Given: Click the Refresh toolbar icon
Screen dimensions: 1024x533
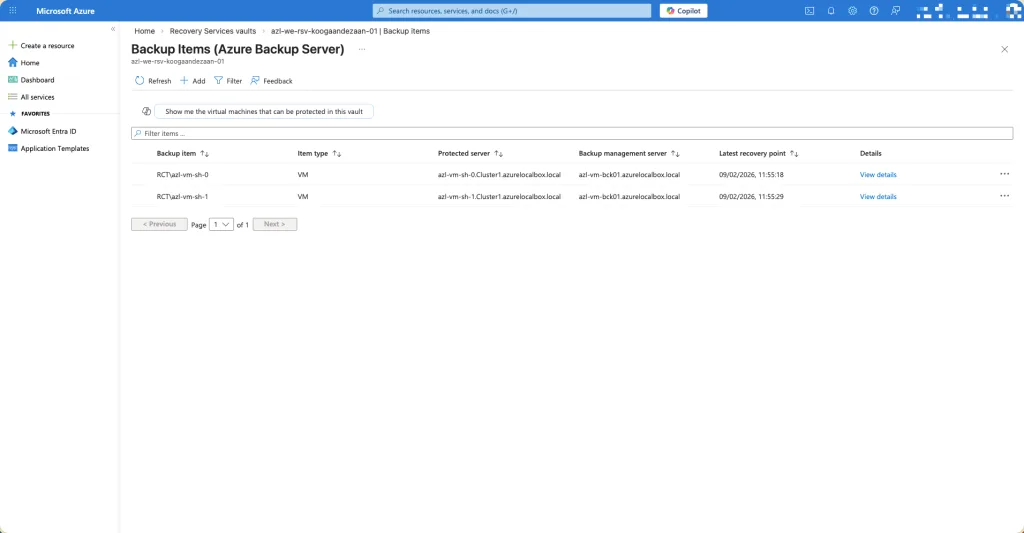Looking at the screenshot, I should 140,81.
